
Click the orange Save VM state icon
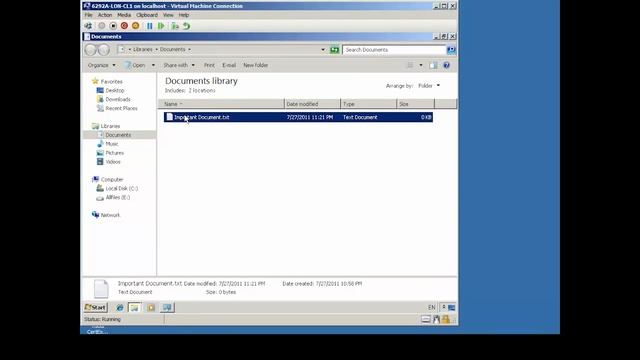point(136,26)
